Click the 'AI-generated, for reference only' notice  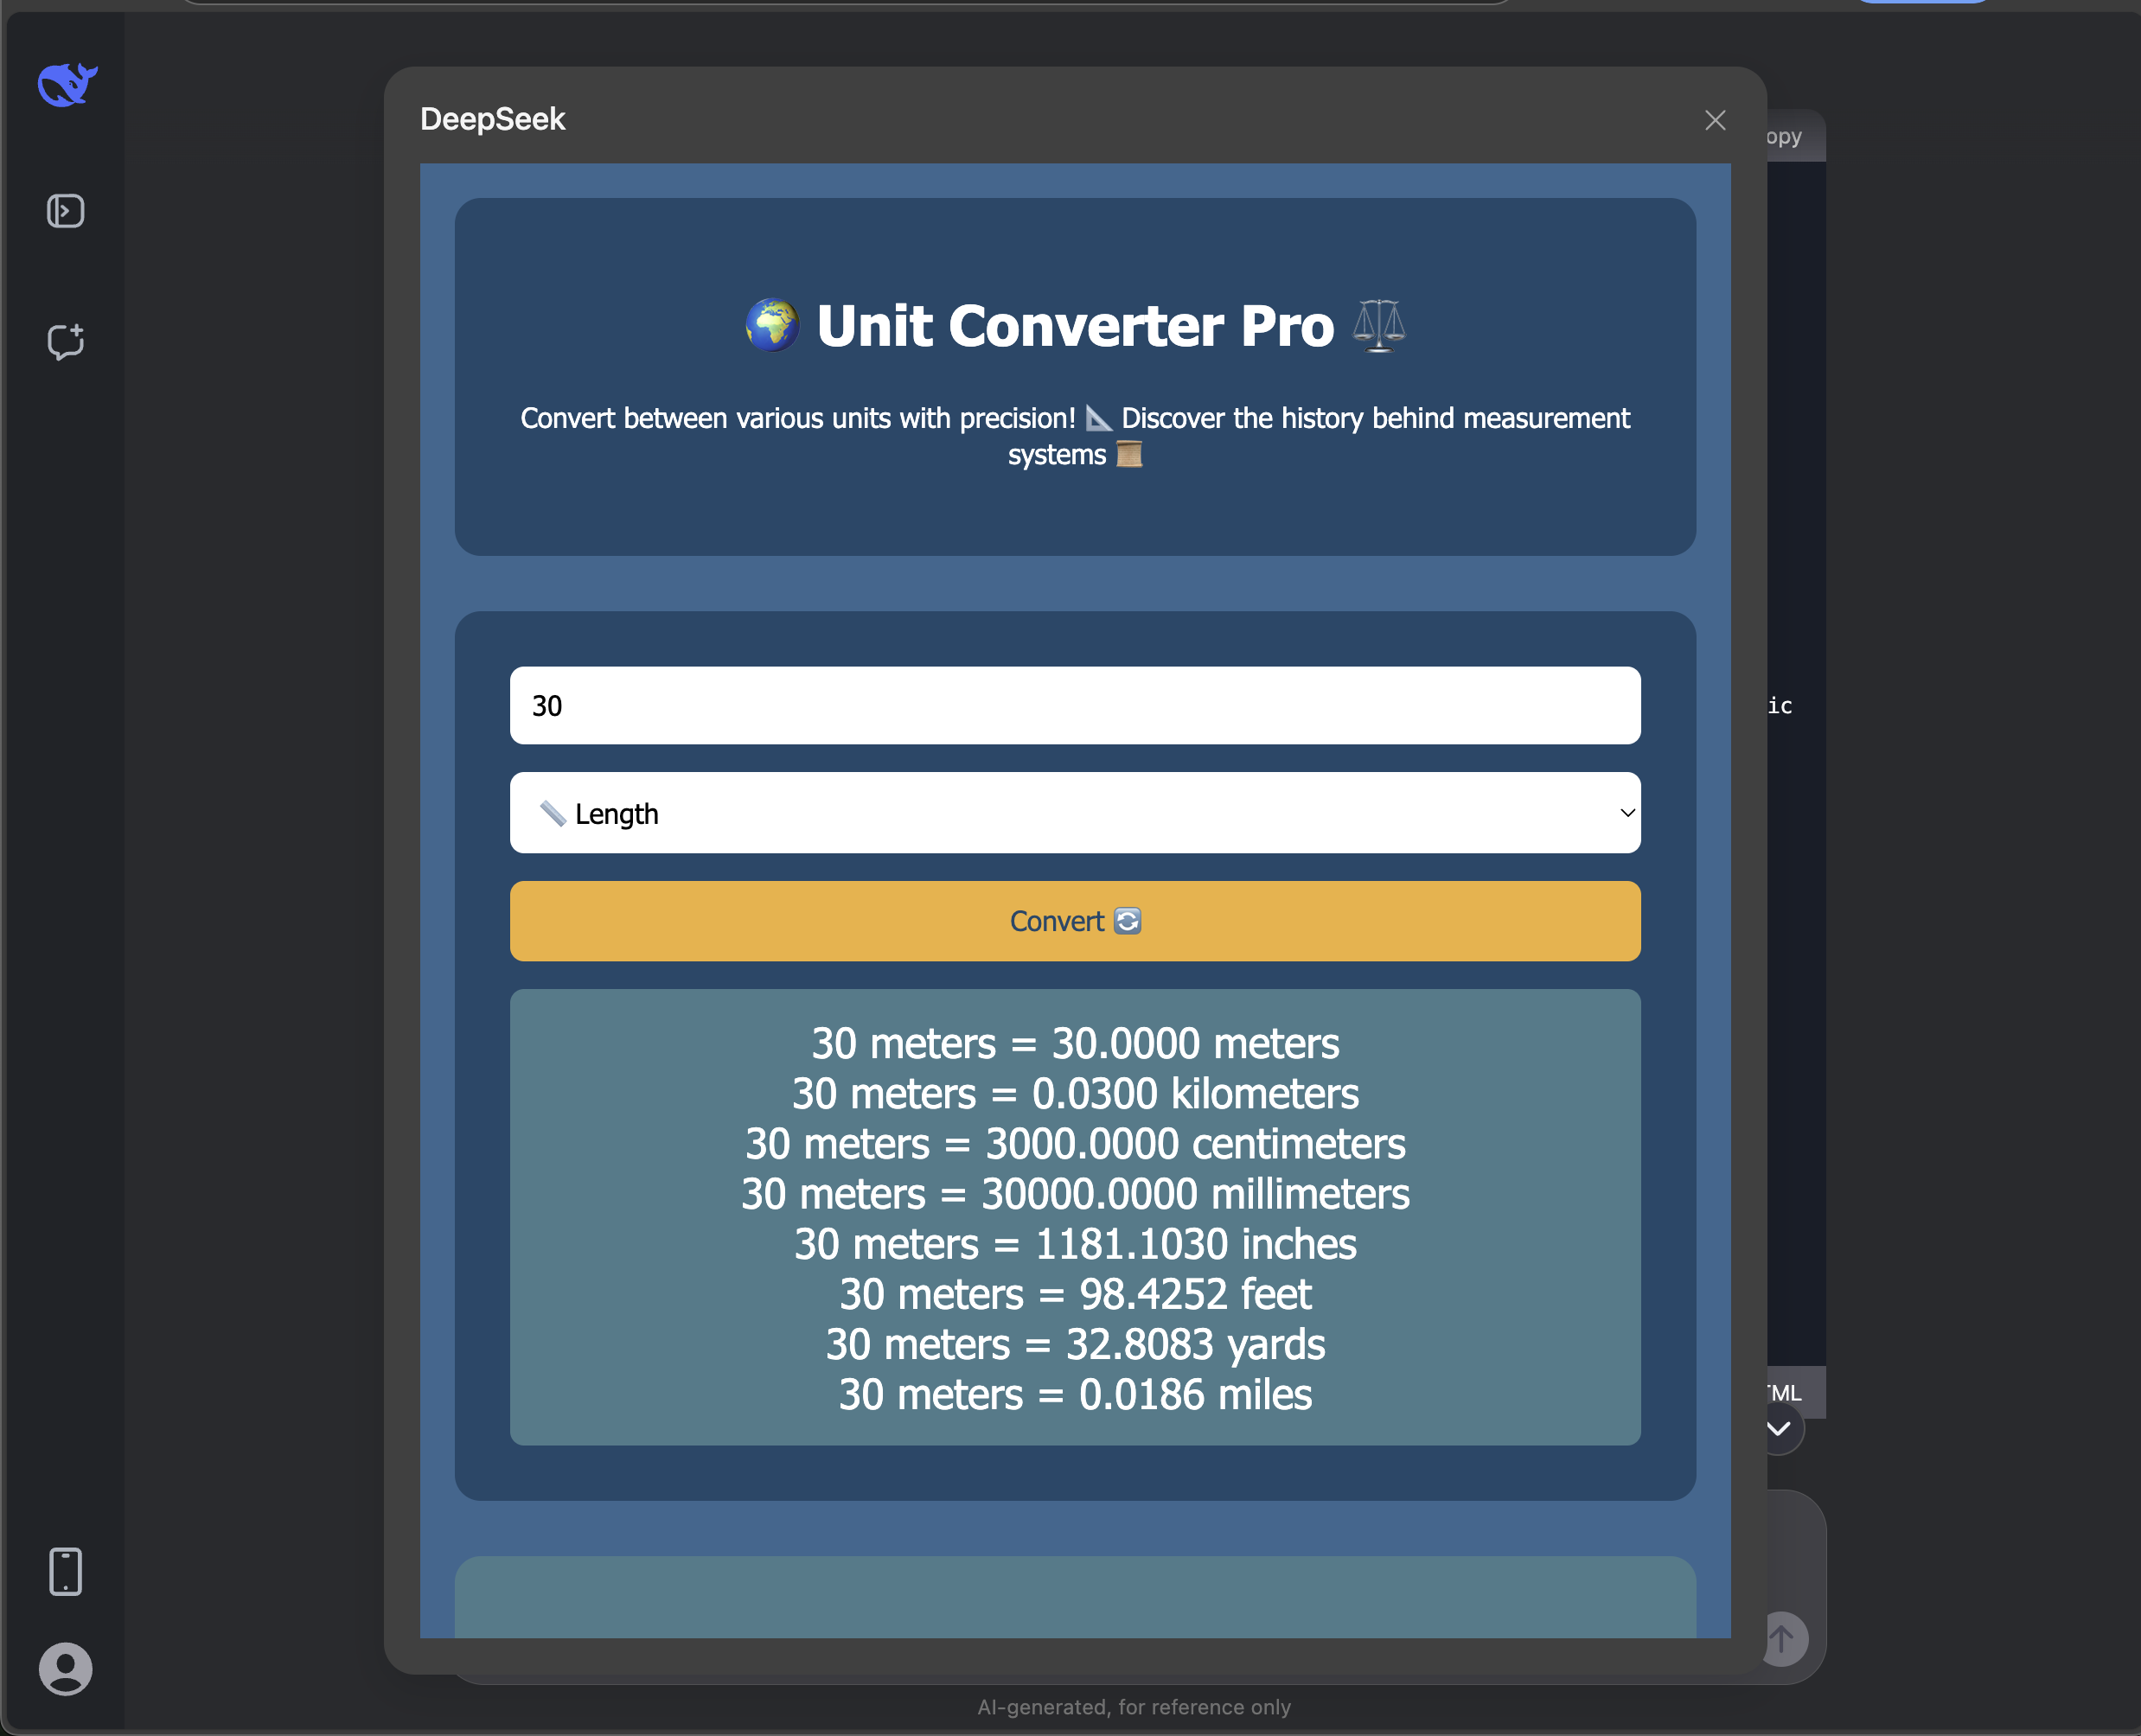click(x=1134, y=1707)
